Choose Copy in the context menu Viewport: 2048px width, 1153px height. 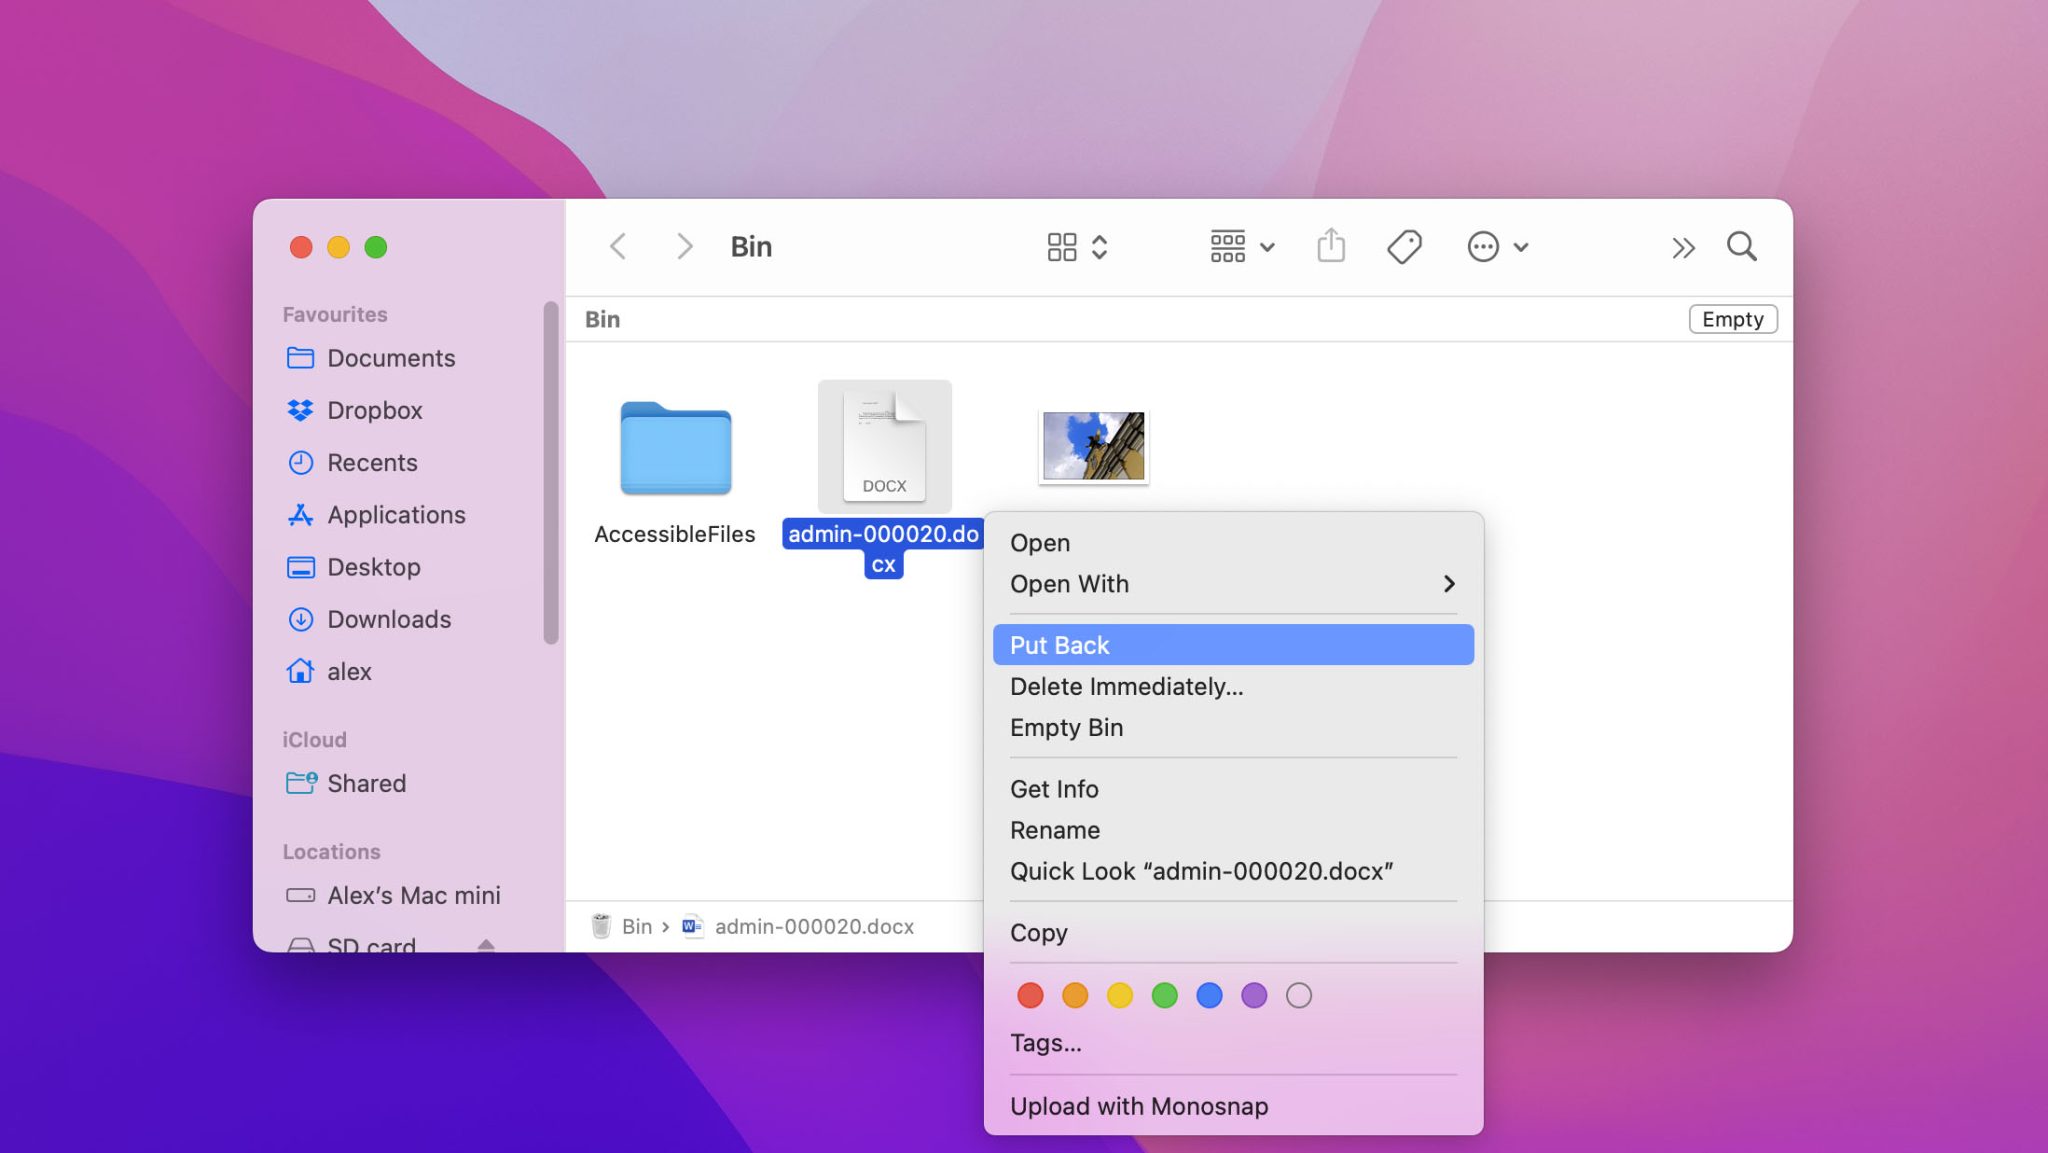click(x=1233, y=932)
